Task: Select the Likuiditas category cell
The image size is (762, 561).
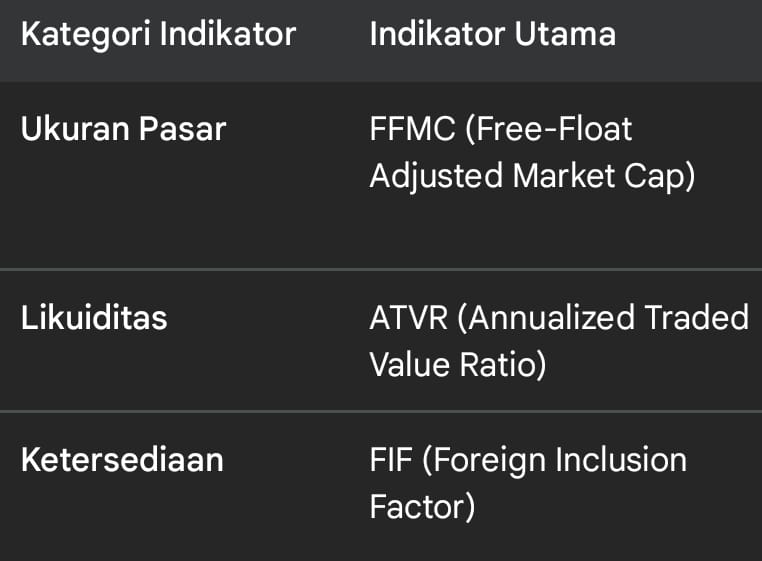Action: click(x=94, y=318)
